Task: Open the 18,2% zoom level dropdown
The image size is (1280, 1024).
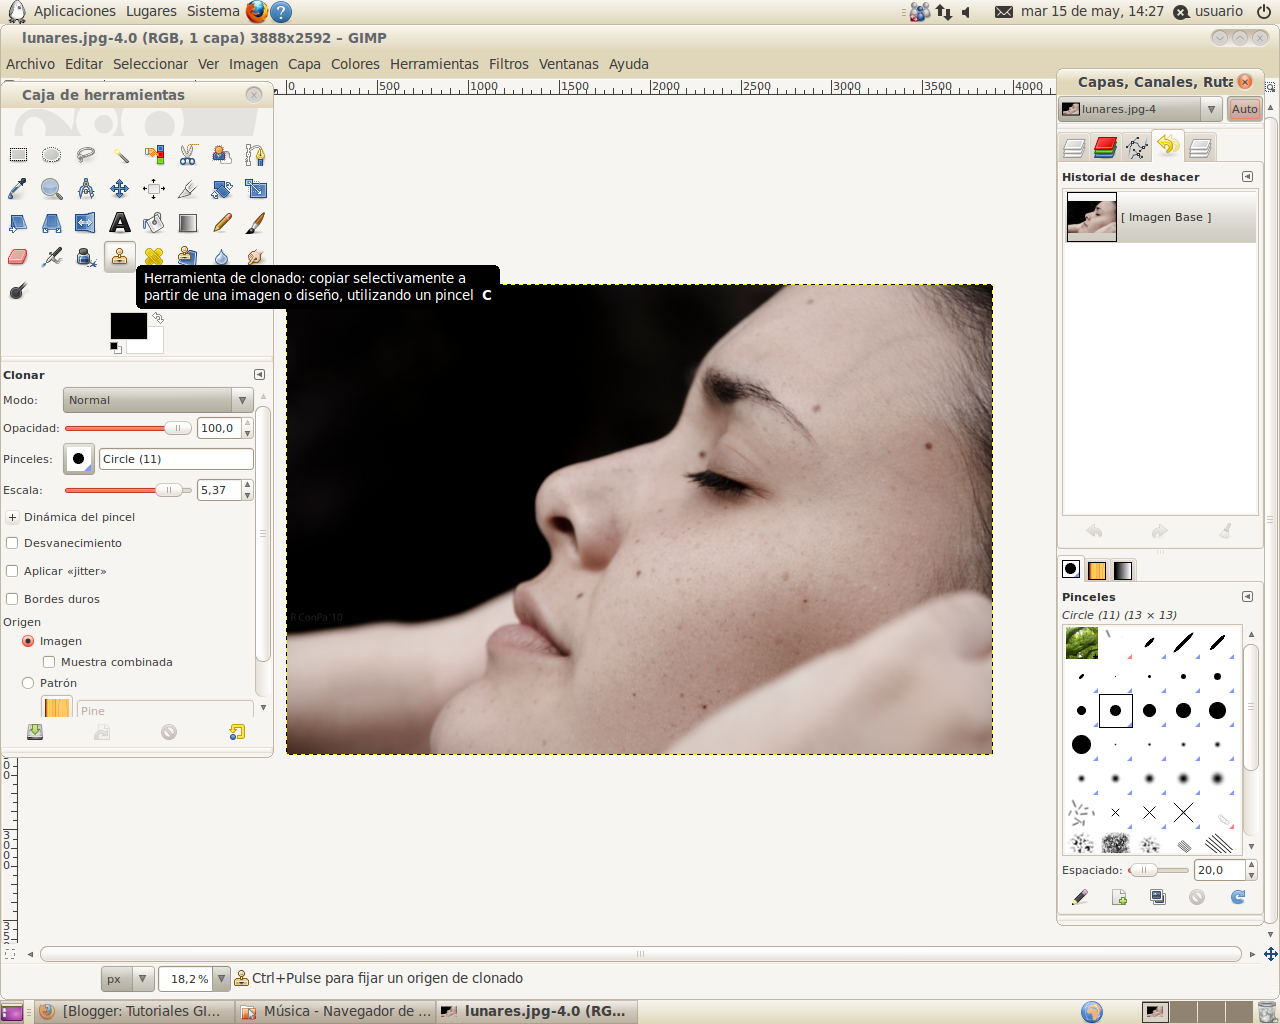Action: tap(222, 979)
